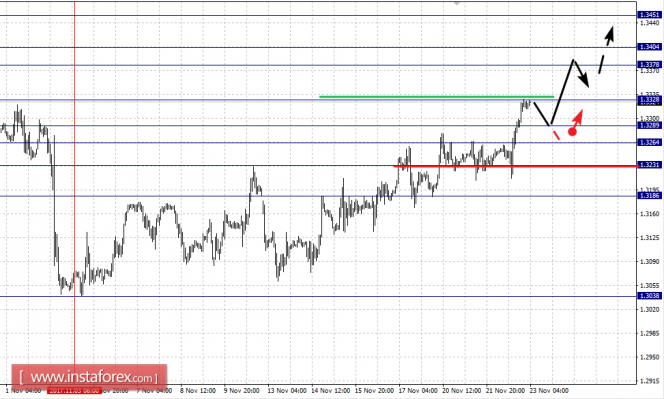
Task: Click the 8 Nov 12:00 time label
Action: click(198, 391)
